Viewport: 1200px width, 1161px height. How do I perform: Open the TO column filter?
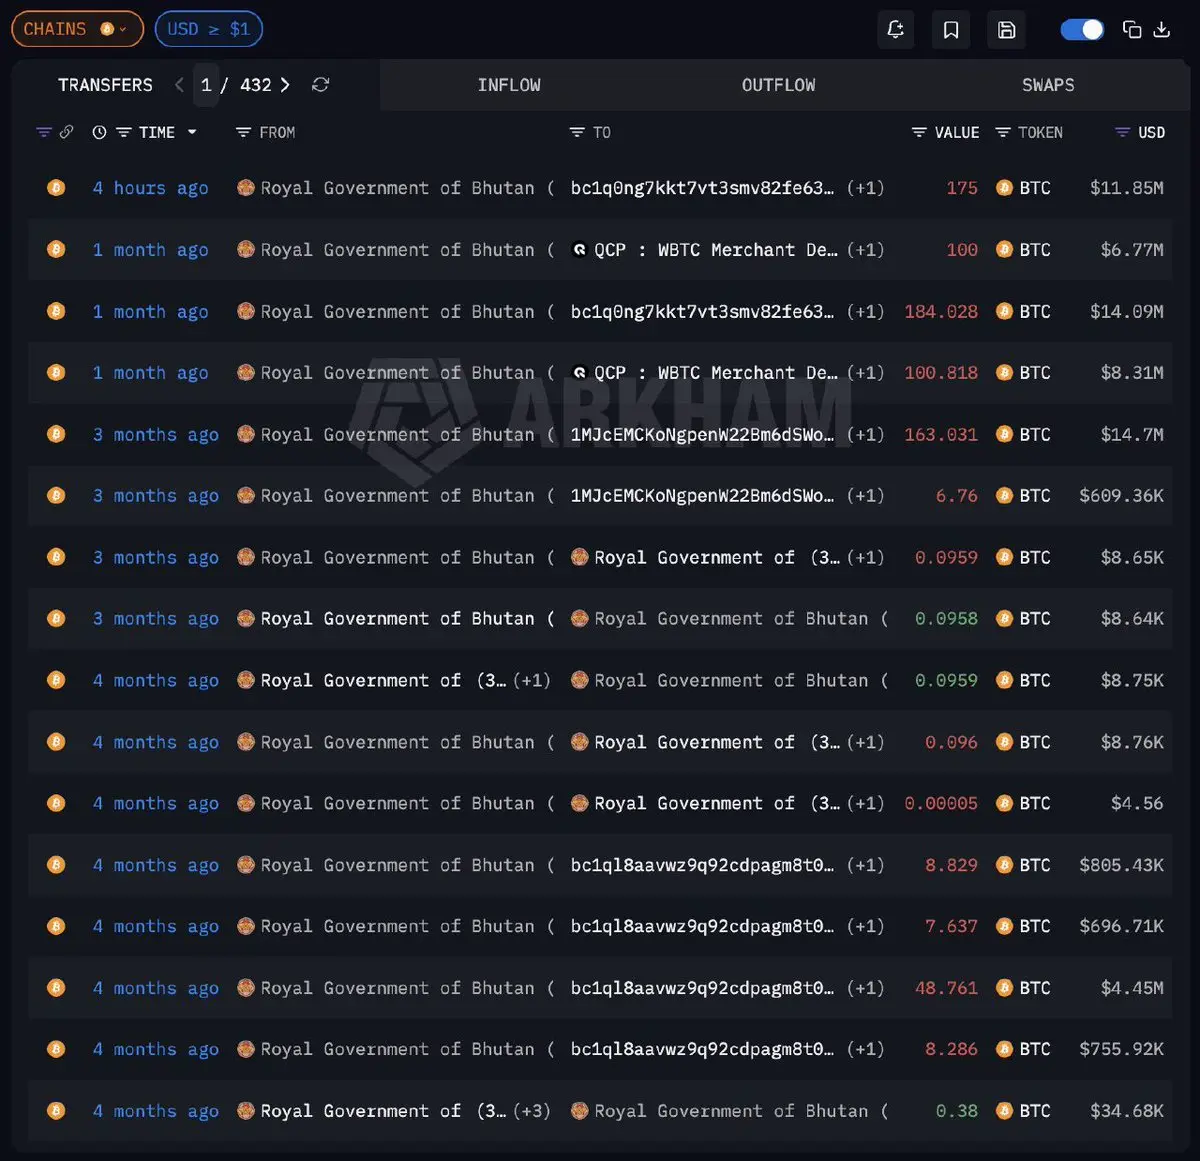click(577, 132)
